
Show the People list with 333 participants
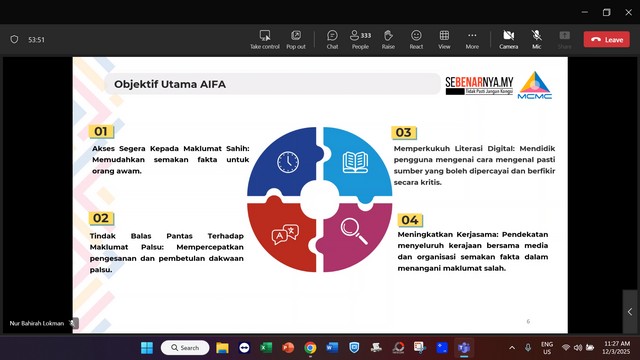point(360,40)
